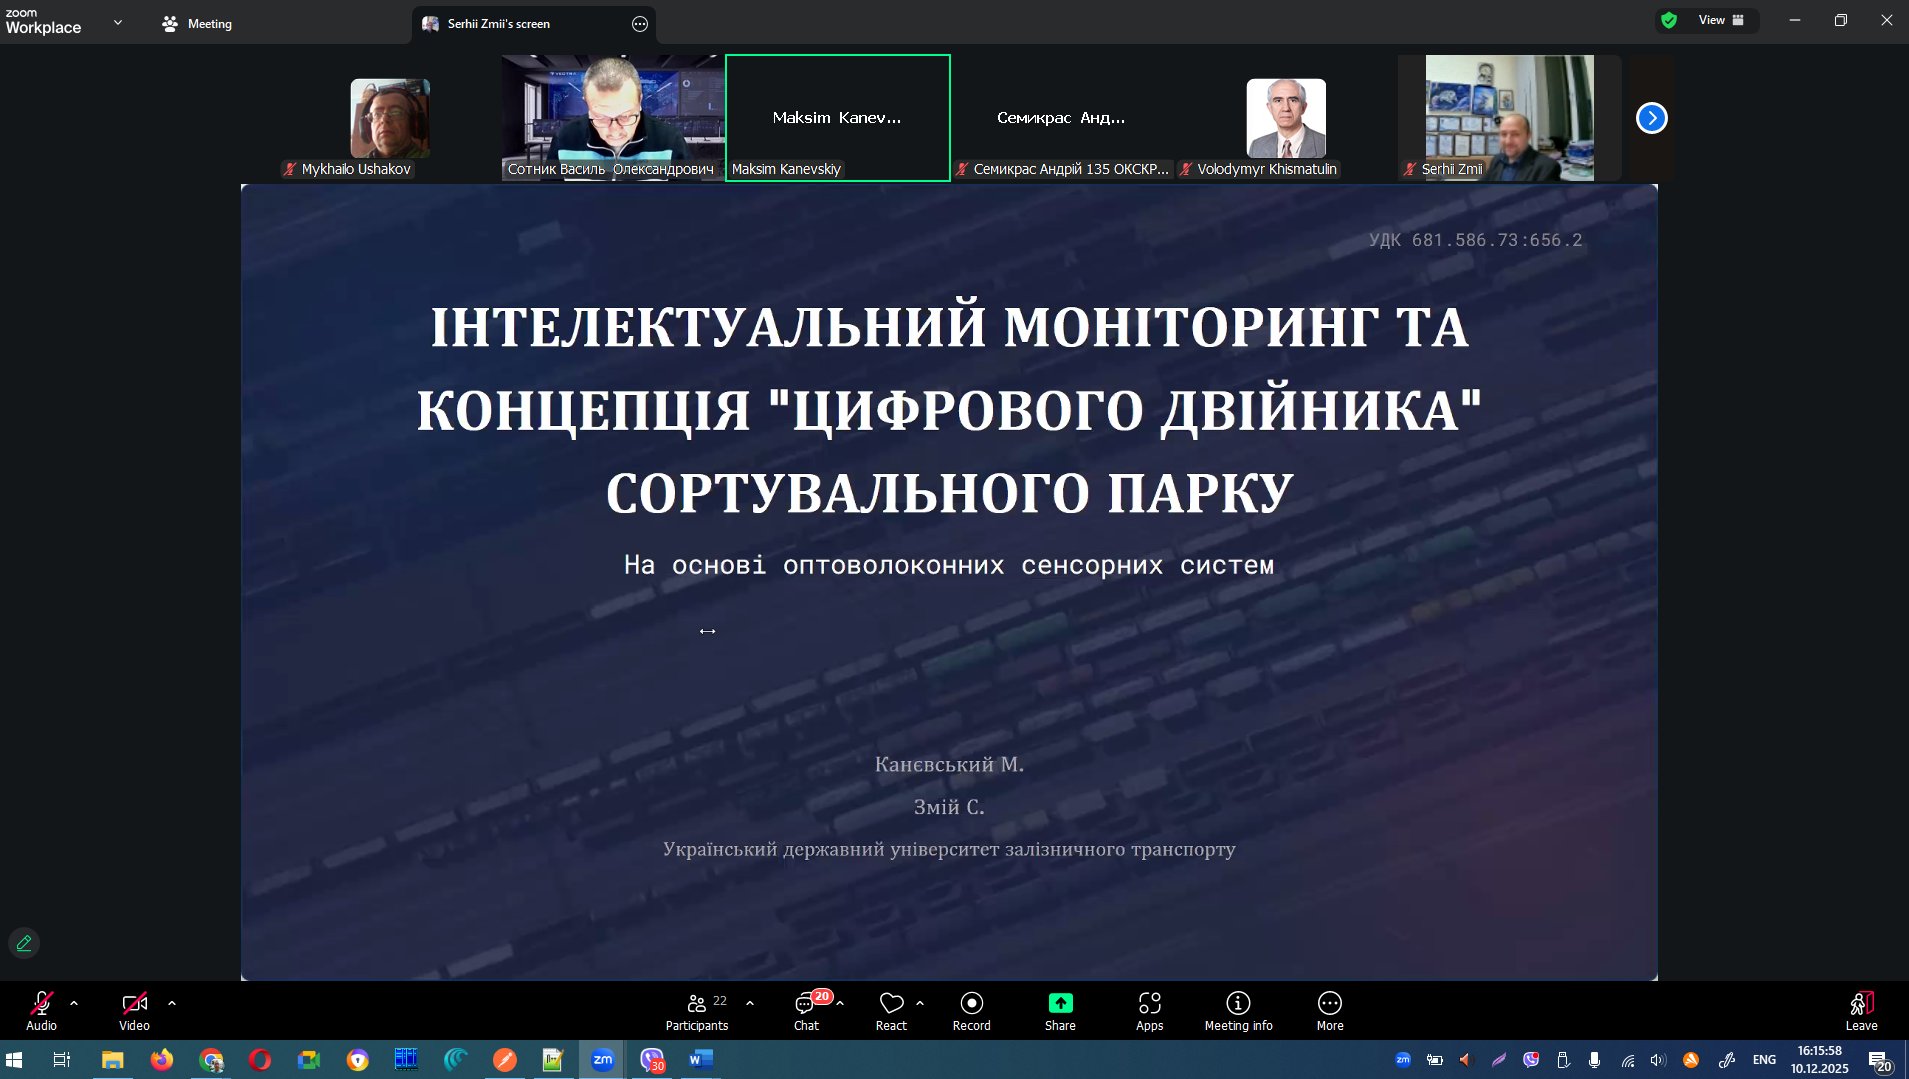
Task: Select the Serhii Zmii's screen tab
Action: click(498, 24)
